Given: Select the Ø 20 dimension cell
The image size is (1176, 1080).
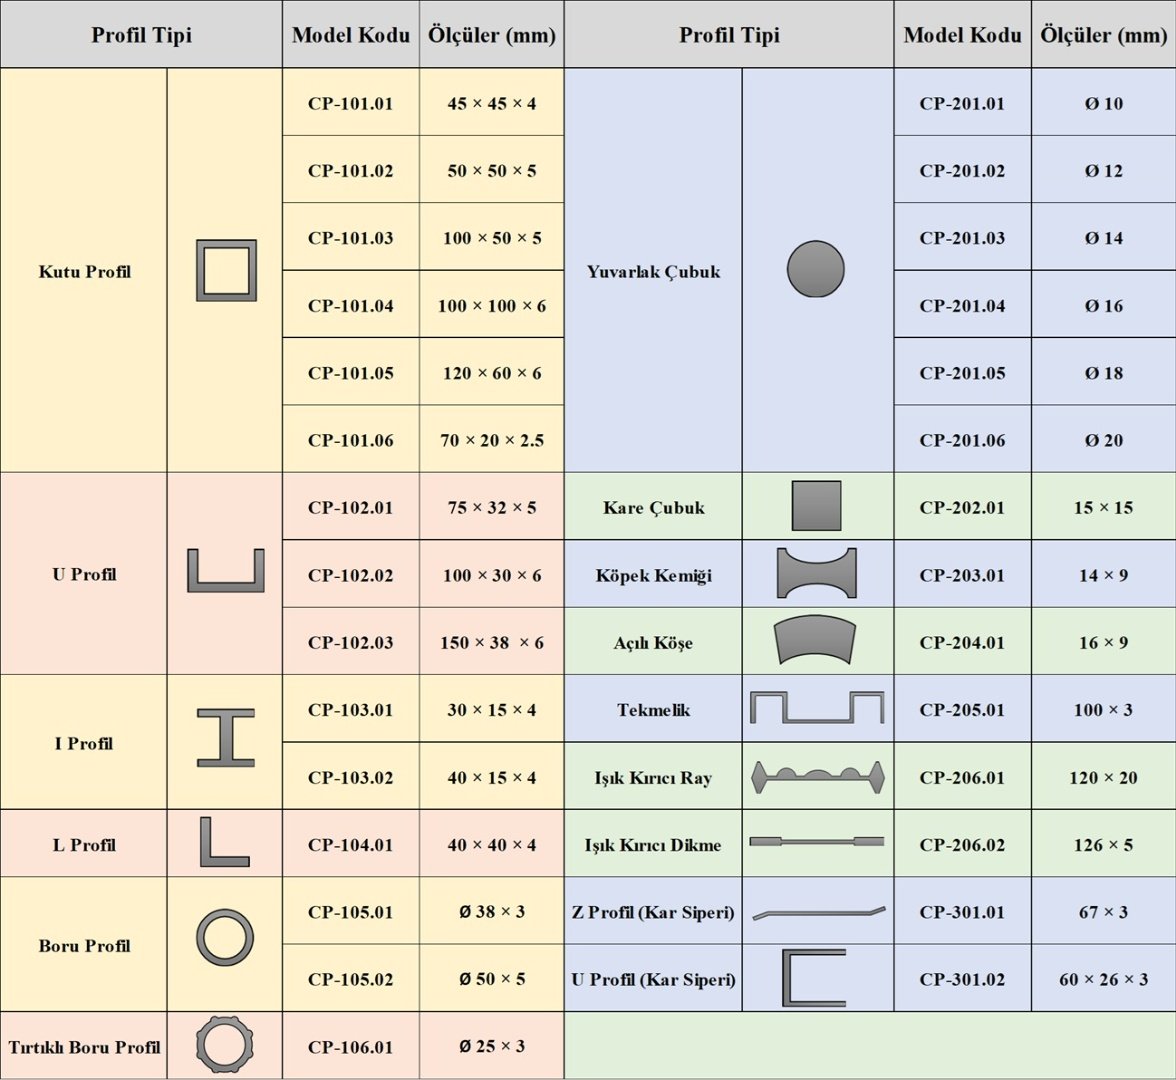Looking at the screenshot, I should [1103, 440].
